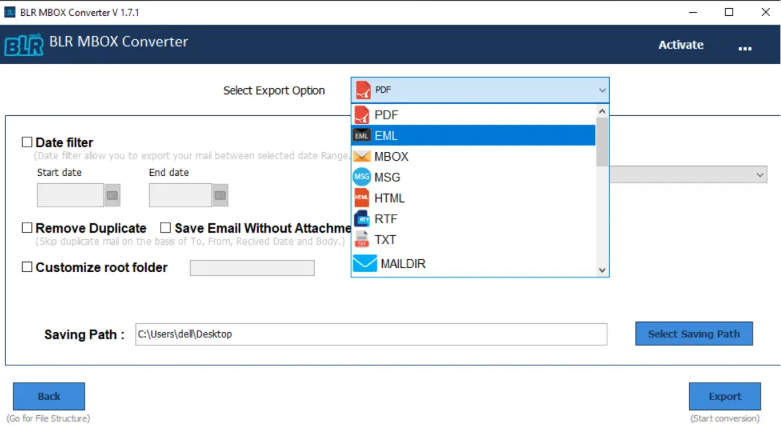Viewport: 781px width, 427px height.
Task: Click the BLR logo in header
Action: point(23,45)
